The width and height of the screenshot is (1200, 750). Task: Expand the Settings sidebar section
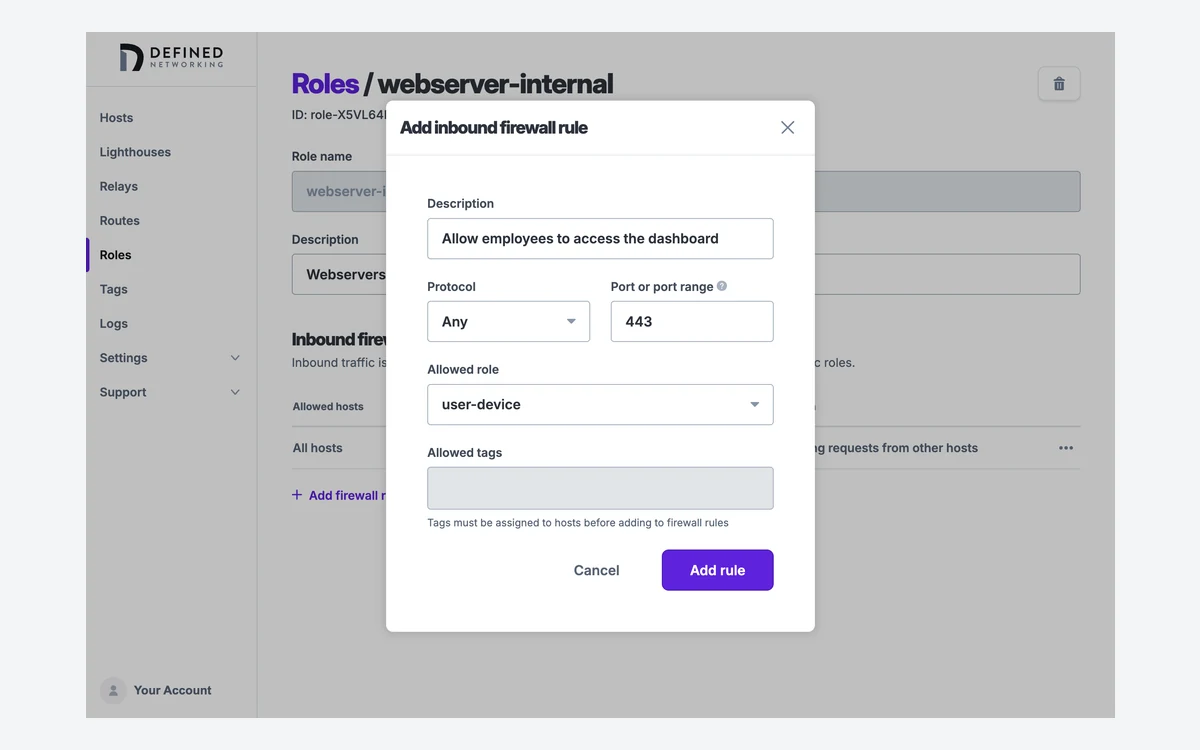[x=171, y=358]
